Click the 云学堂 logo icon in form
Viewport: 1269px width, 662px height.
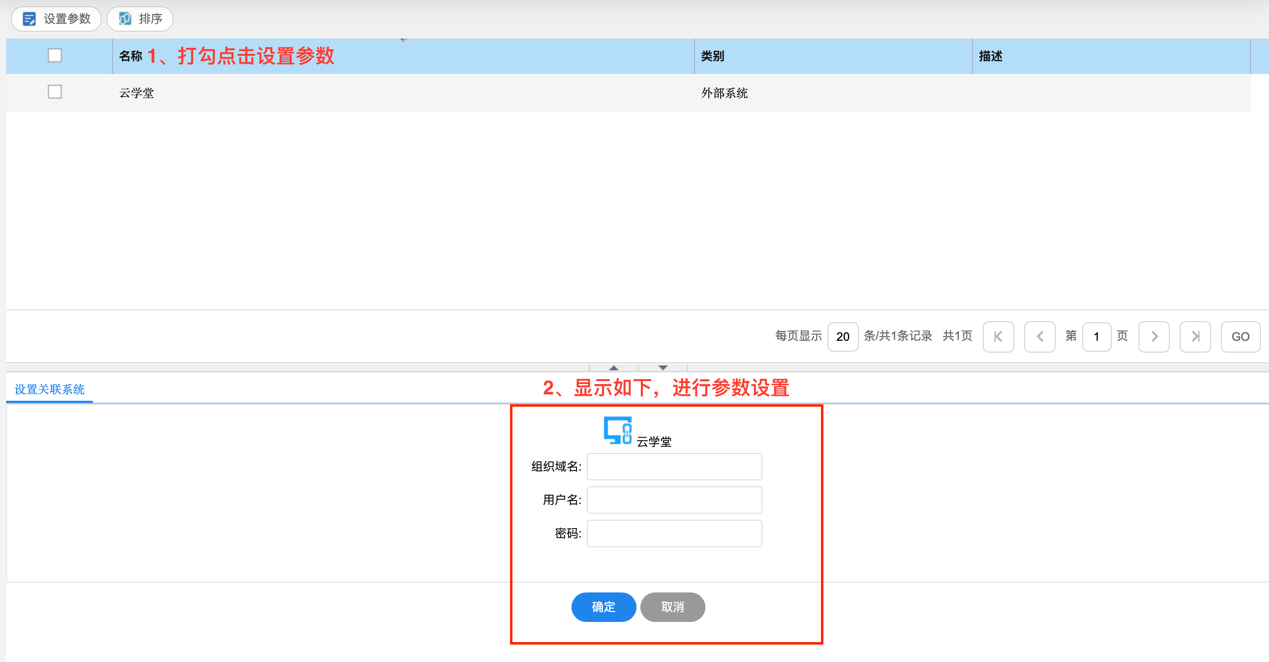[x=618, y=431]
